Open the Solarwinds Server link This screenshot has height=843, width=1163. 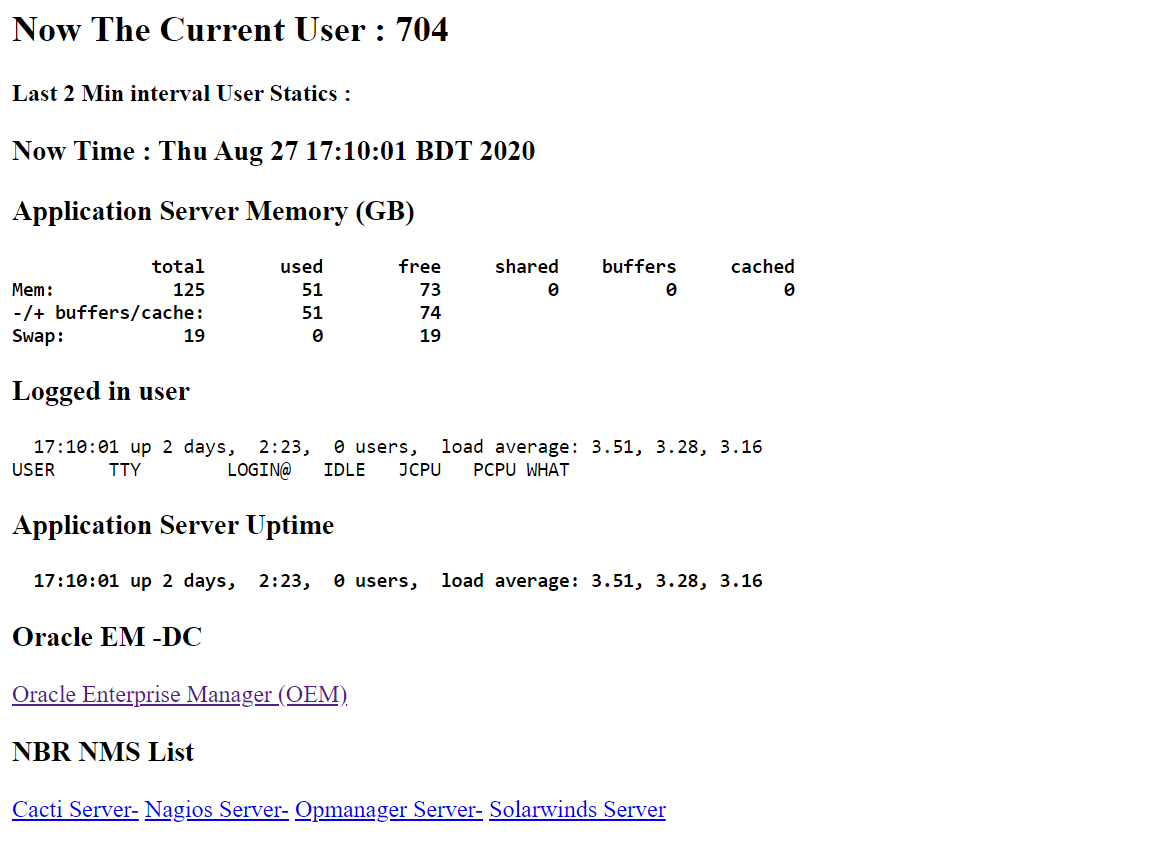point(577,810)
